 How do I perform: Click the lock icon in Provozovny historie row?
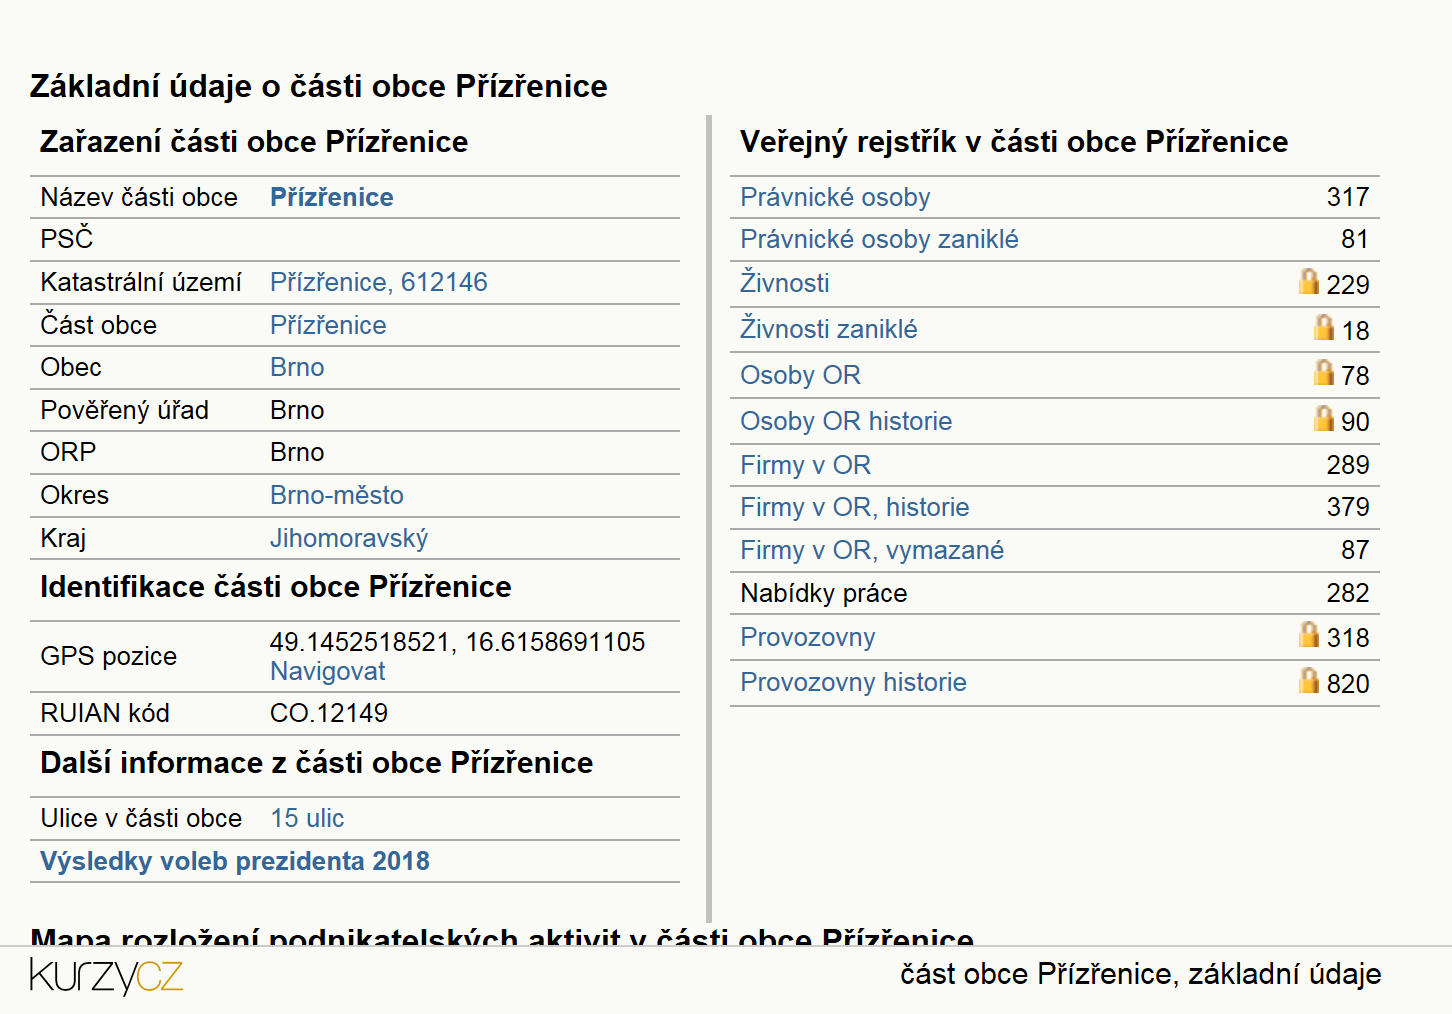click(1309, 680)
